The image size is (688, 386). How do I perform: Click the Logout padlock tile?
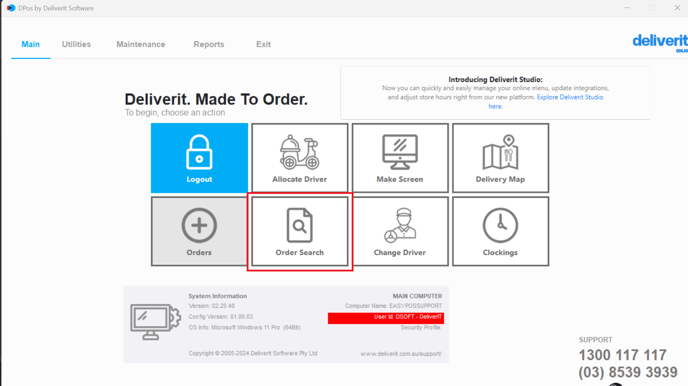click(199, 158)
